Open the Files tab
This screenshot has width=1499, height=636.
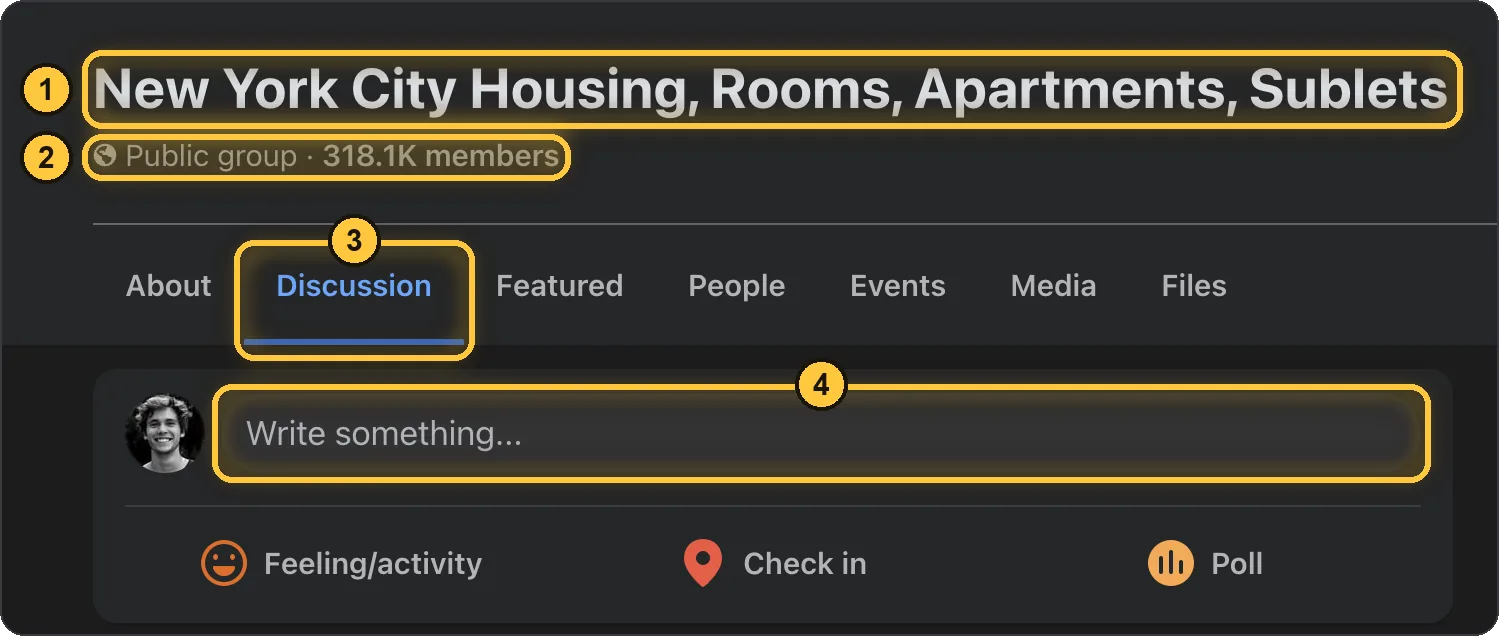coord(1194,286)
